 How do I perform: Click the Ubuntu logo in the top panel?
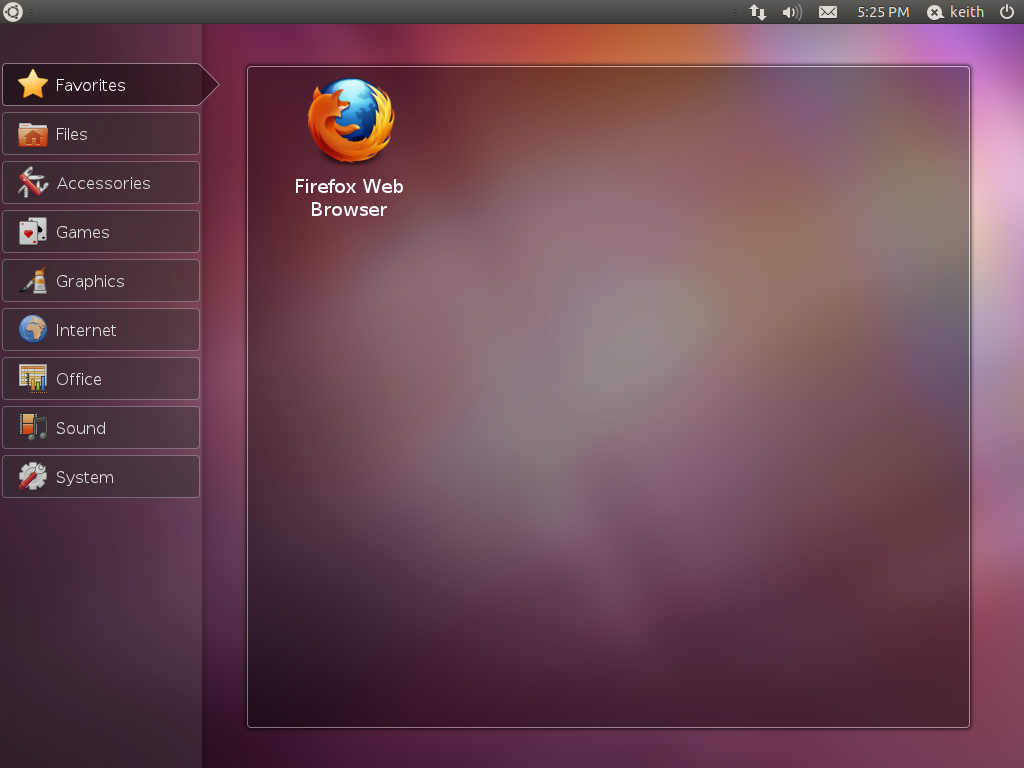pyautogui.click(x=11, y=12)
